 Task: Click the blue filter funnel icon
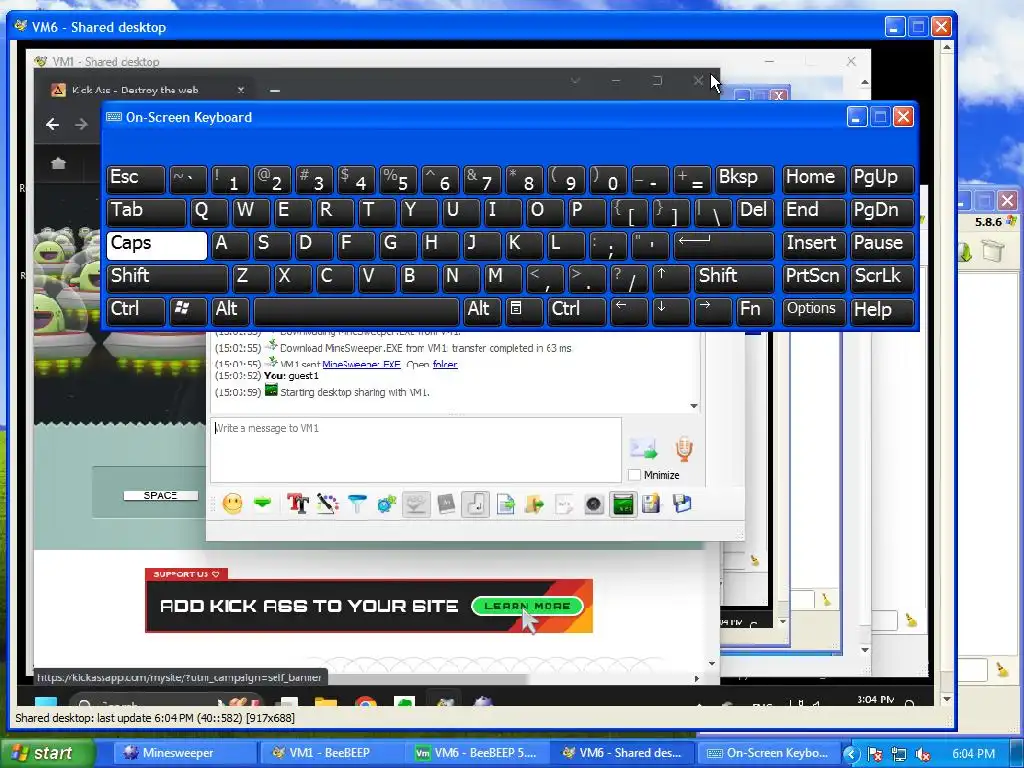pos(357,504)
